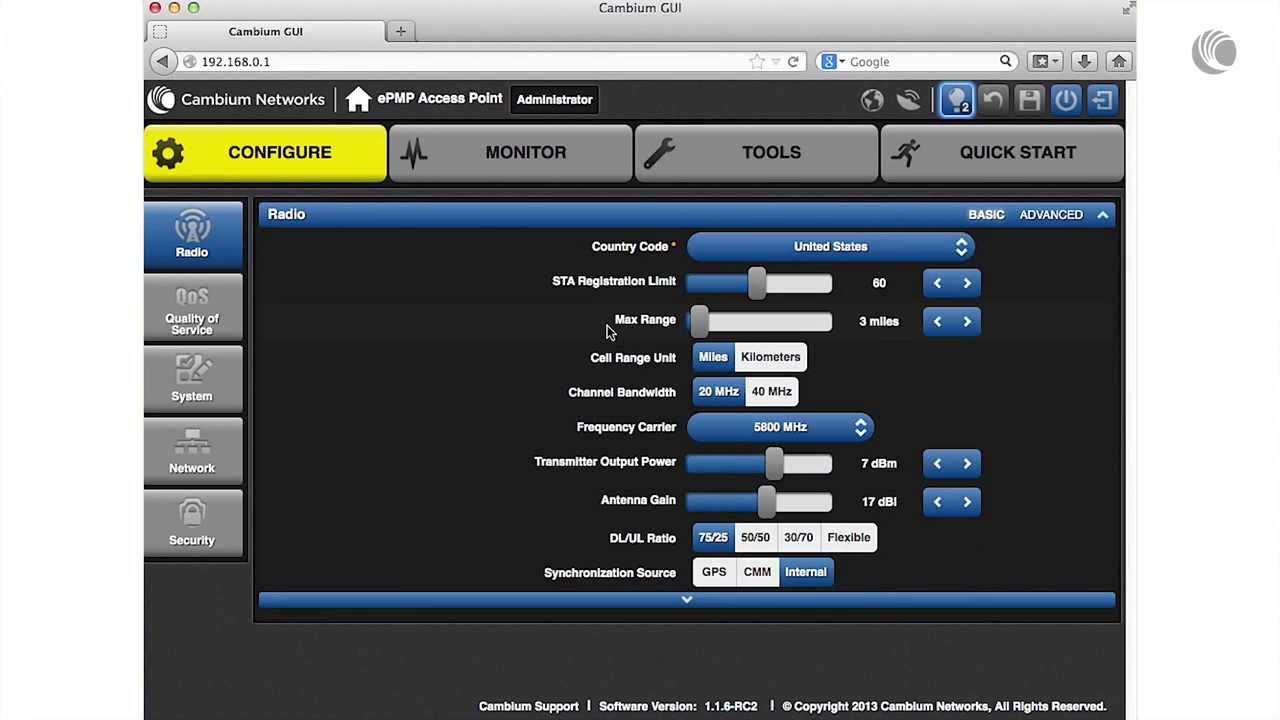Open new browser tab with plus
This screenshot has height=720, width=1280.
click(400, 31)
